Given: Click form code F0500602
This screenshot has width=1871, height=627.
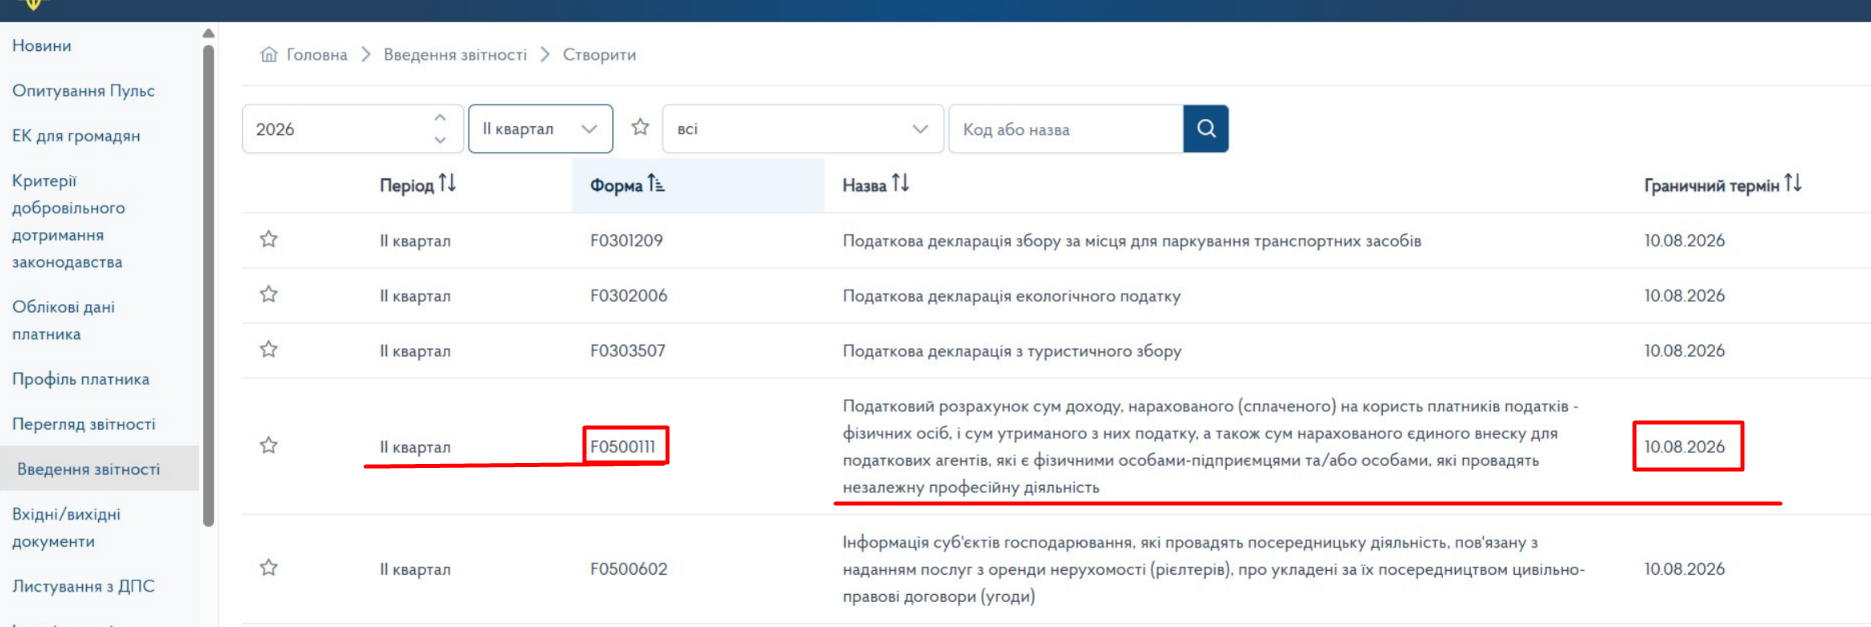Looking at the screenshot, I should click(x=628, y=568).
